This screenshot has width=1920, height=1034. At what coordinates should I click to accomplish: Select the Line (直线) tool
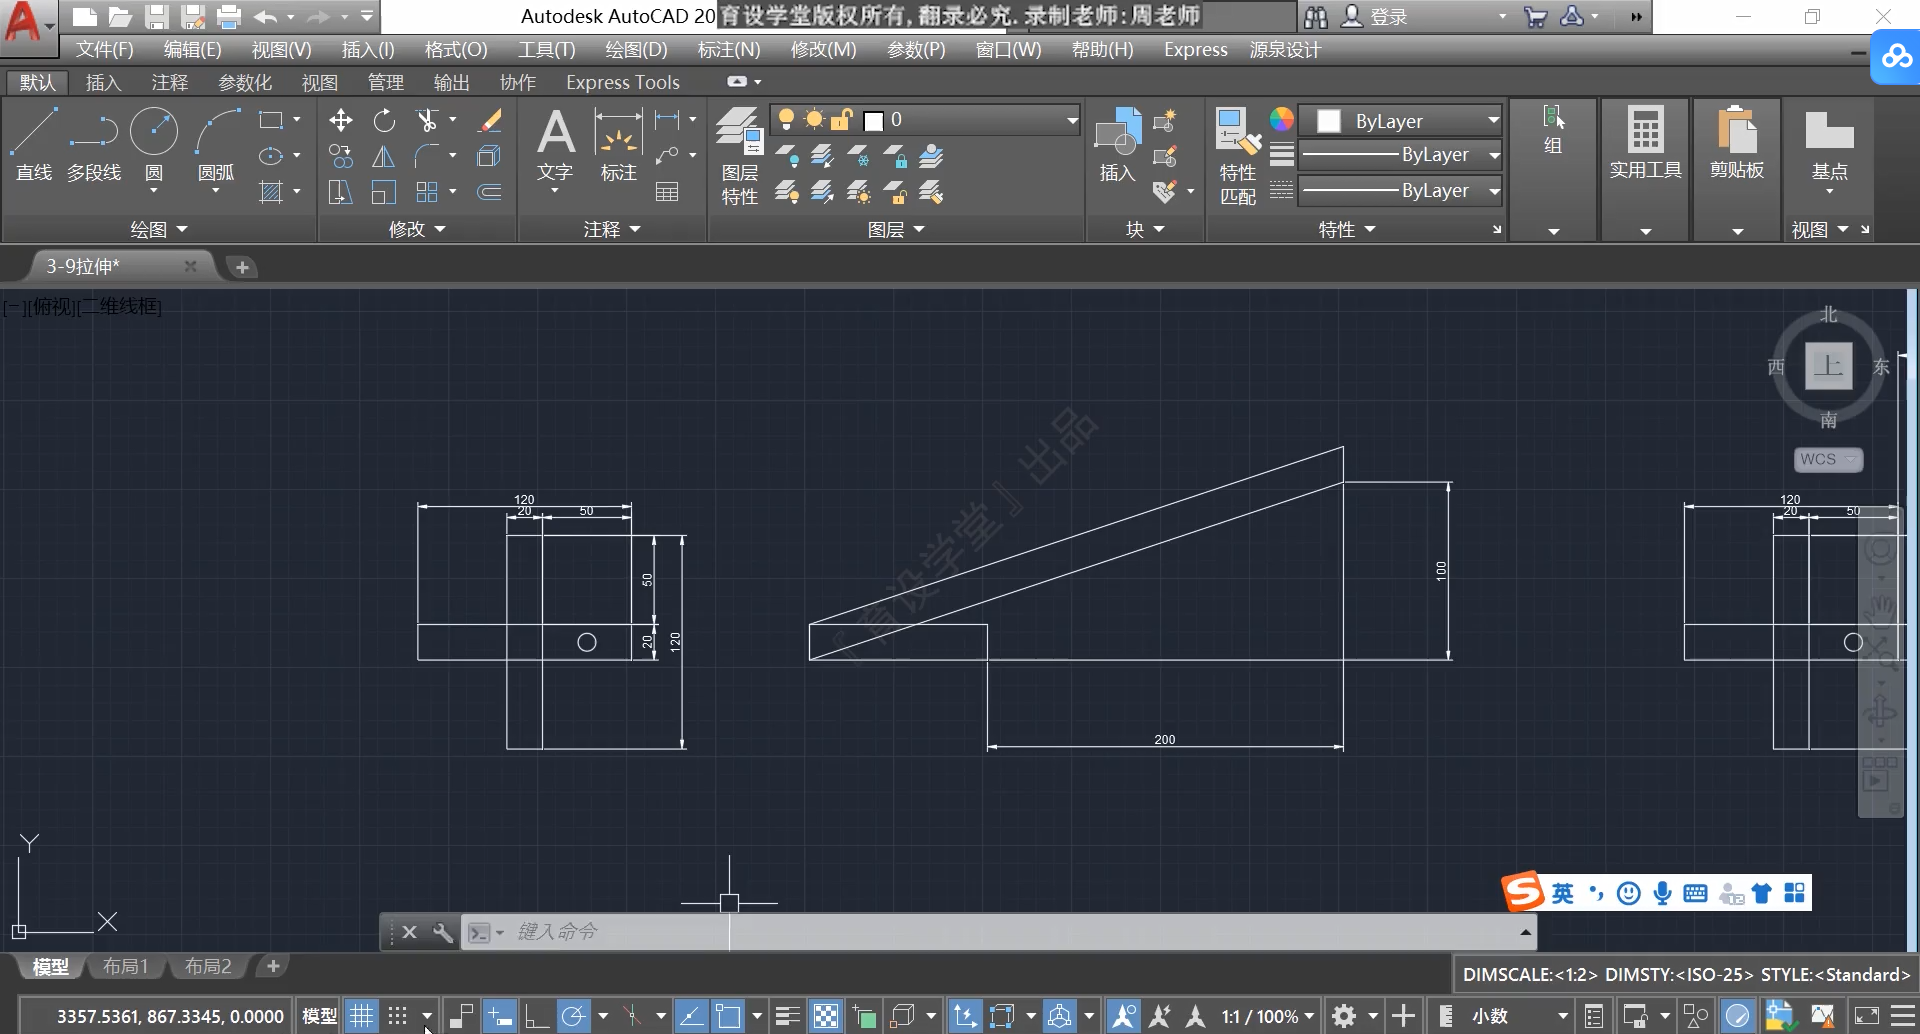(x=33, y=145)
